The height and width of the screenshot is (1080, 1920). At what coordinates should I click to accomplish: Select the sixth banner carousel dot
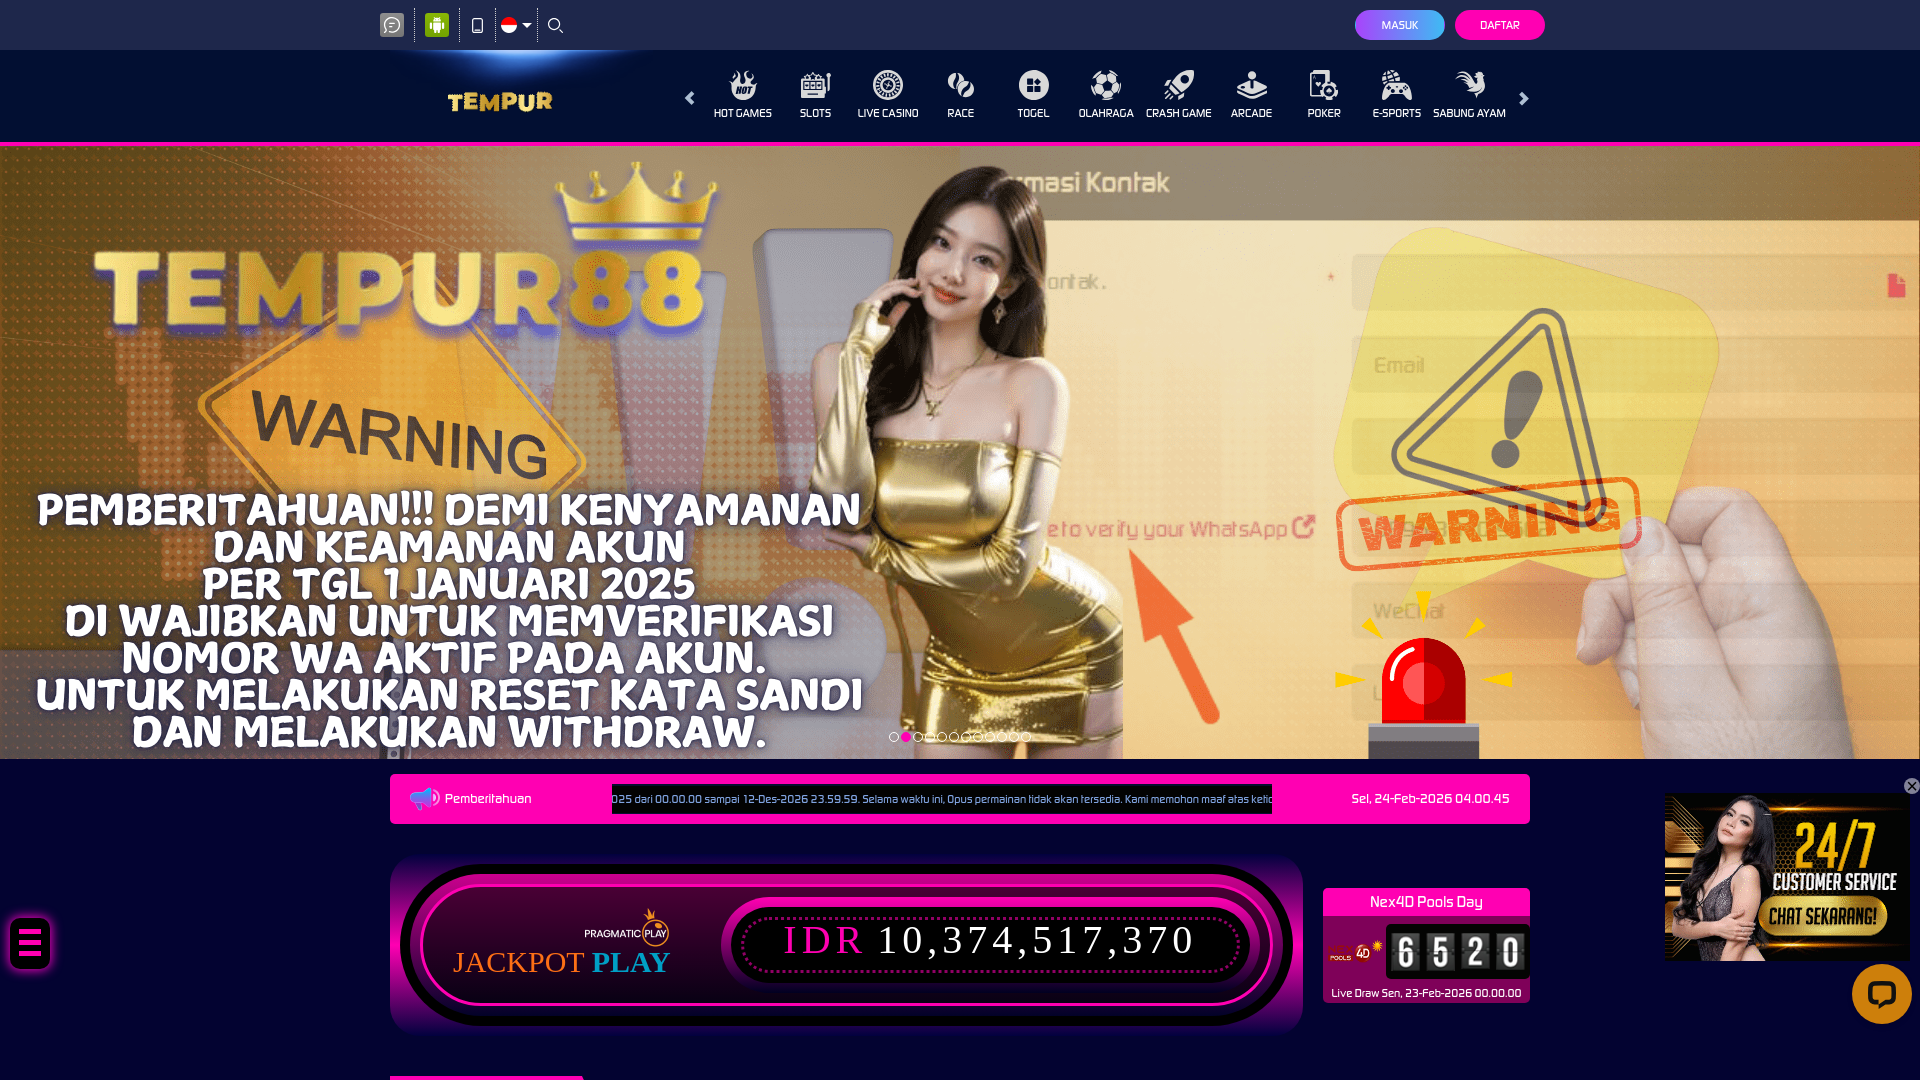(954, 737)
